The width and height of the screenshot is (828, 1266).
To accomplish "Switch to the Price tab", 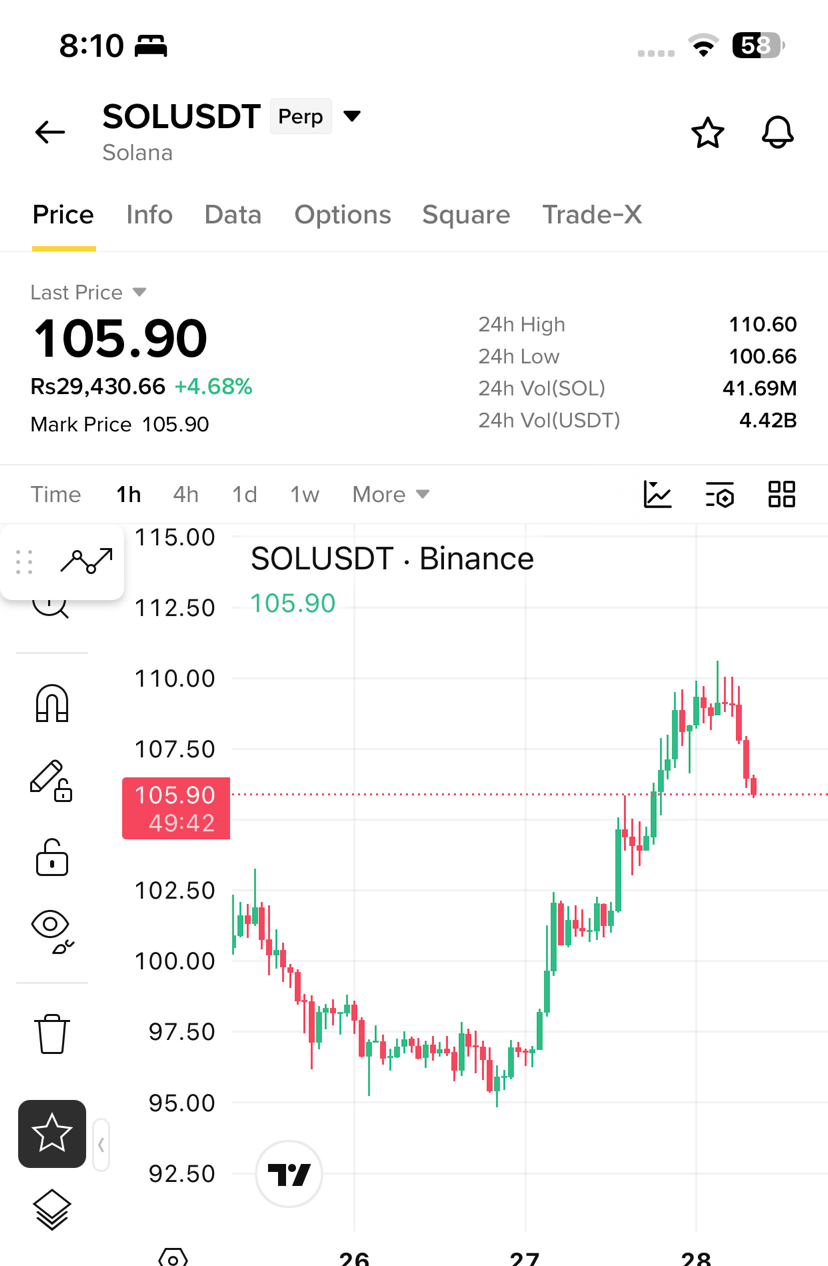I will (x=63, y=215).
